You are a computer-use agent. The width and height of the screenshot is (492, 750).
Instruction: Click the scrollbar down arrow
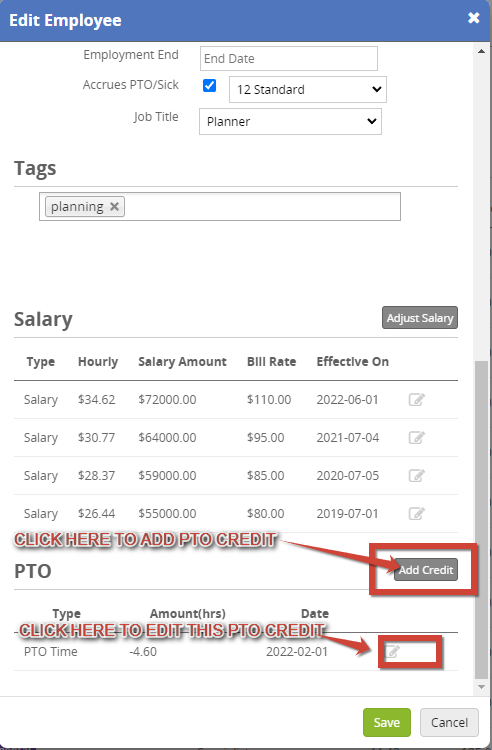pyautogui.click(x=481, y=687)
